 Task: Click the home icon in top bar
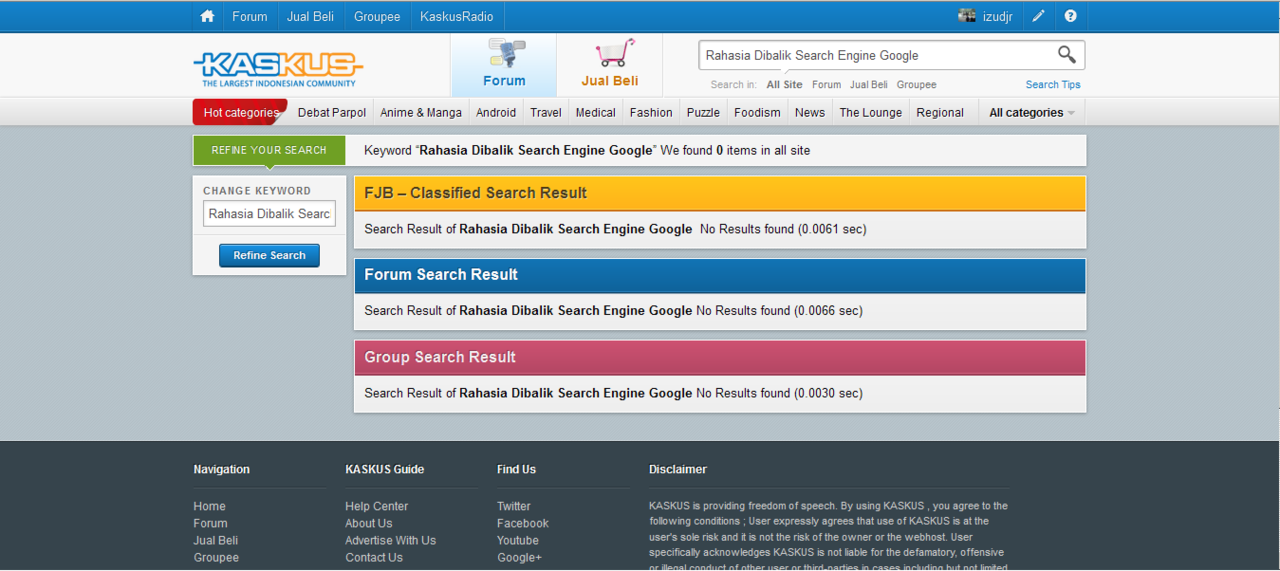(x=207, y=16)
